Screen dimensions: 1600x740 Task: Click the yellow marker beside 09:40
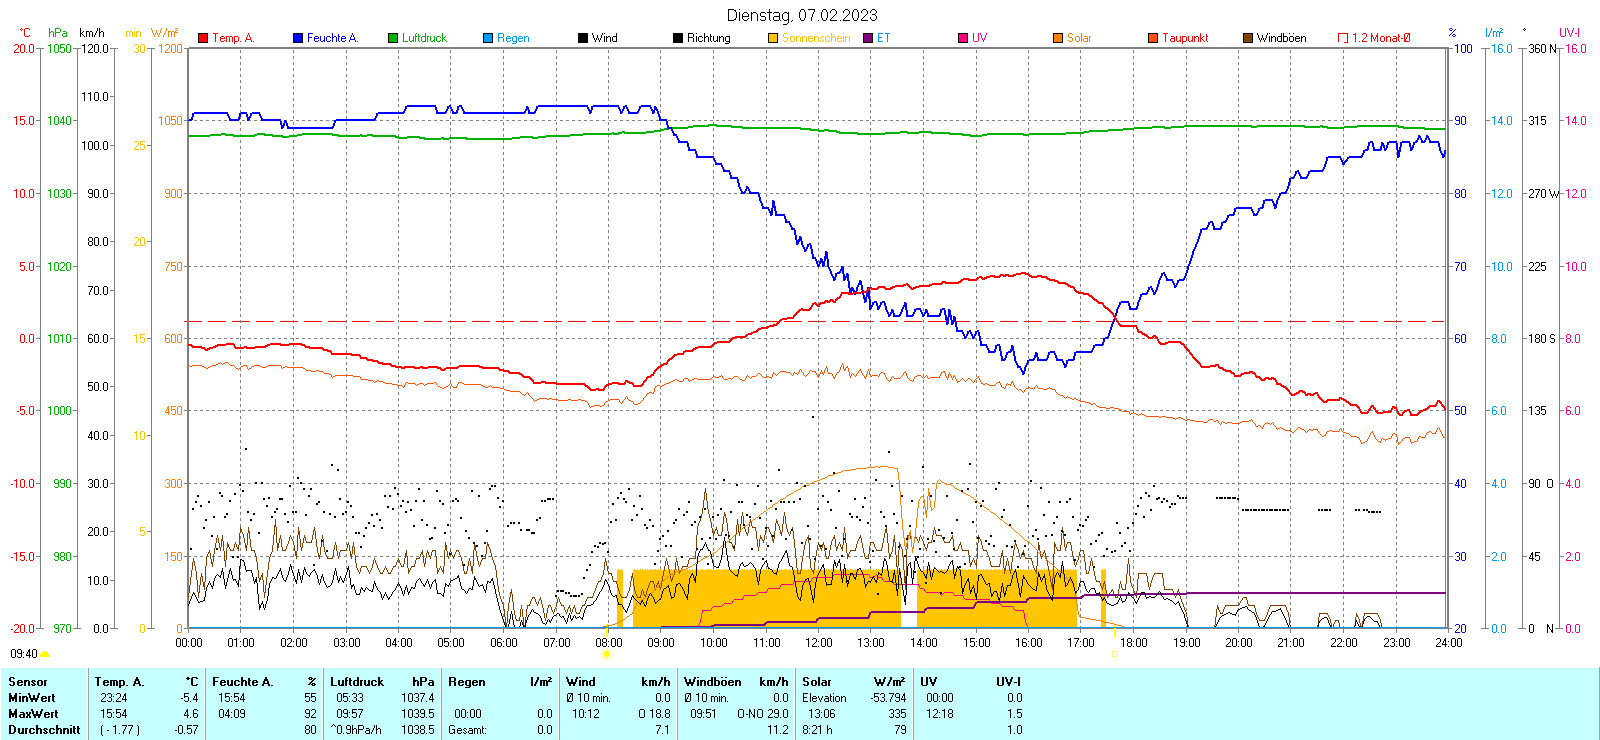pos(45,654)
